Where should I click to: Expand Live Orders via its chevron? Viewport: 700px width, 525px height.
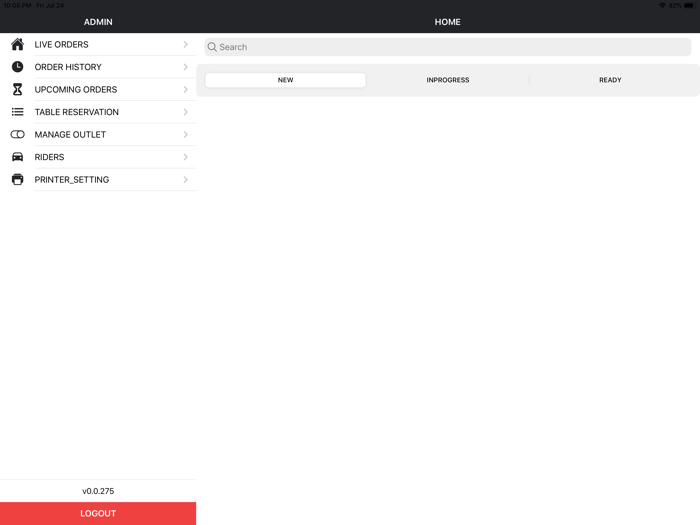185,44
